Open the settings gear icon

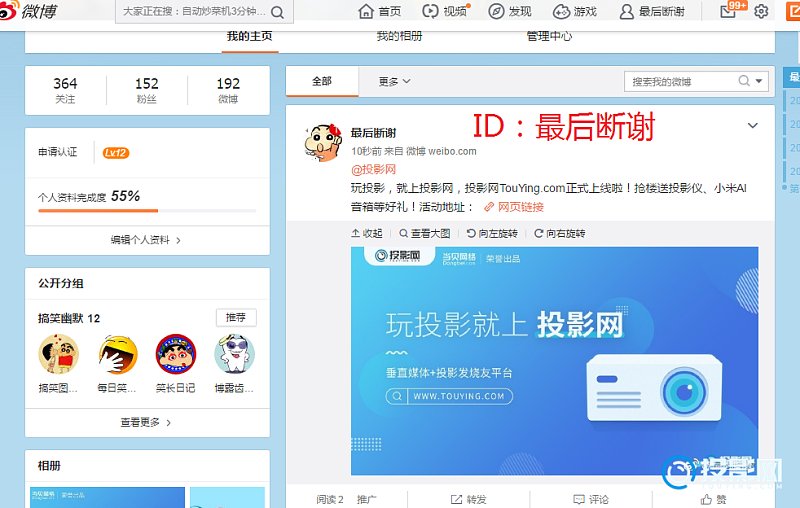click(x=761, y=11)
